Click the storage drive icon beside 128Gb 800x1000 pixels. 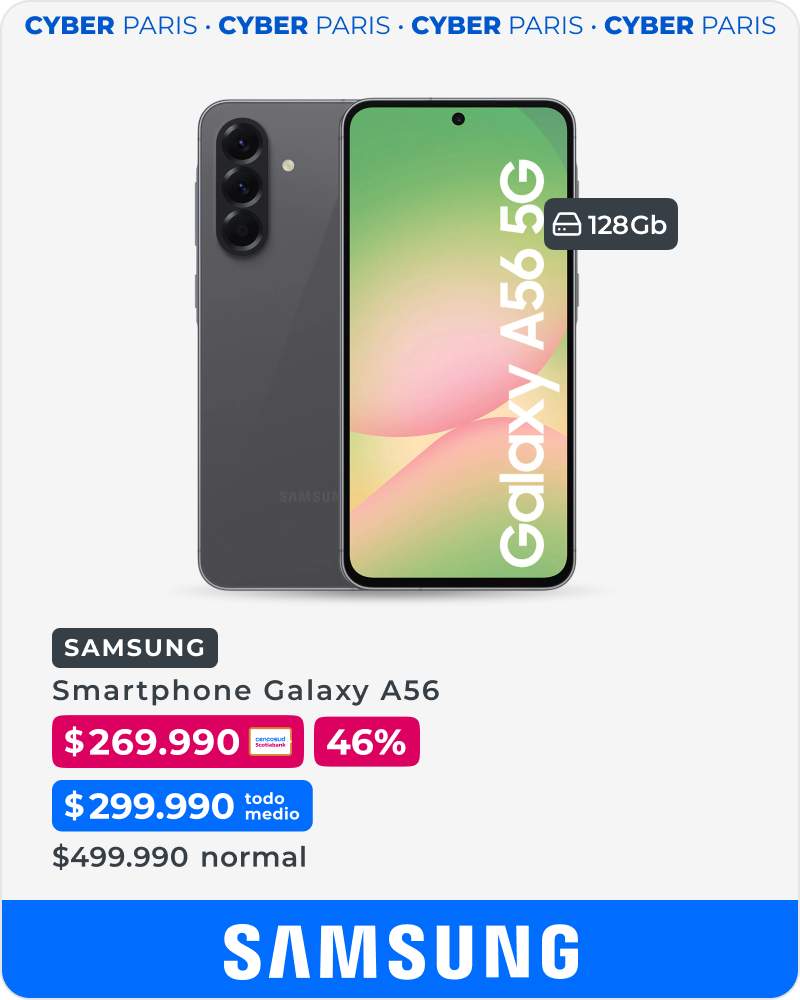(567, 225)
